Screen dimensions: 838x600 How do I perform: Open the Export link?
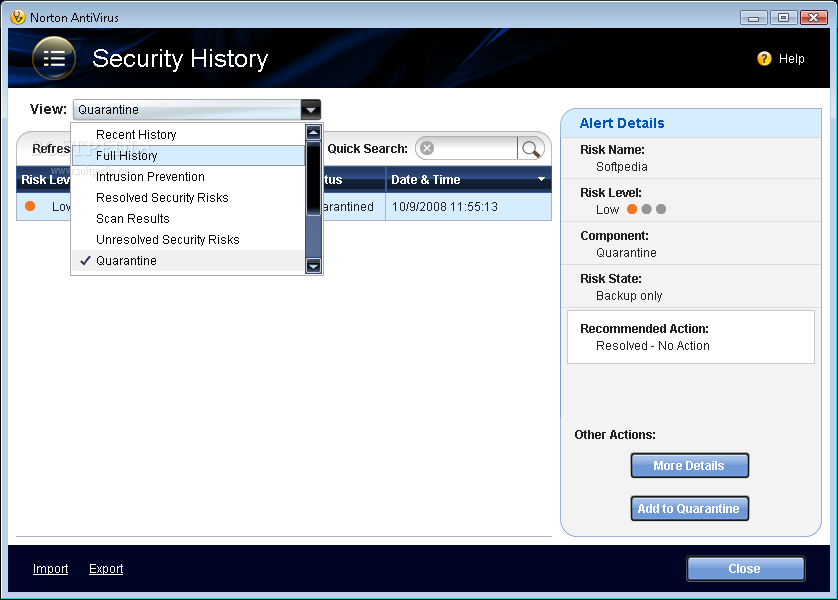(x=106, y=568)
